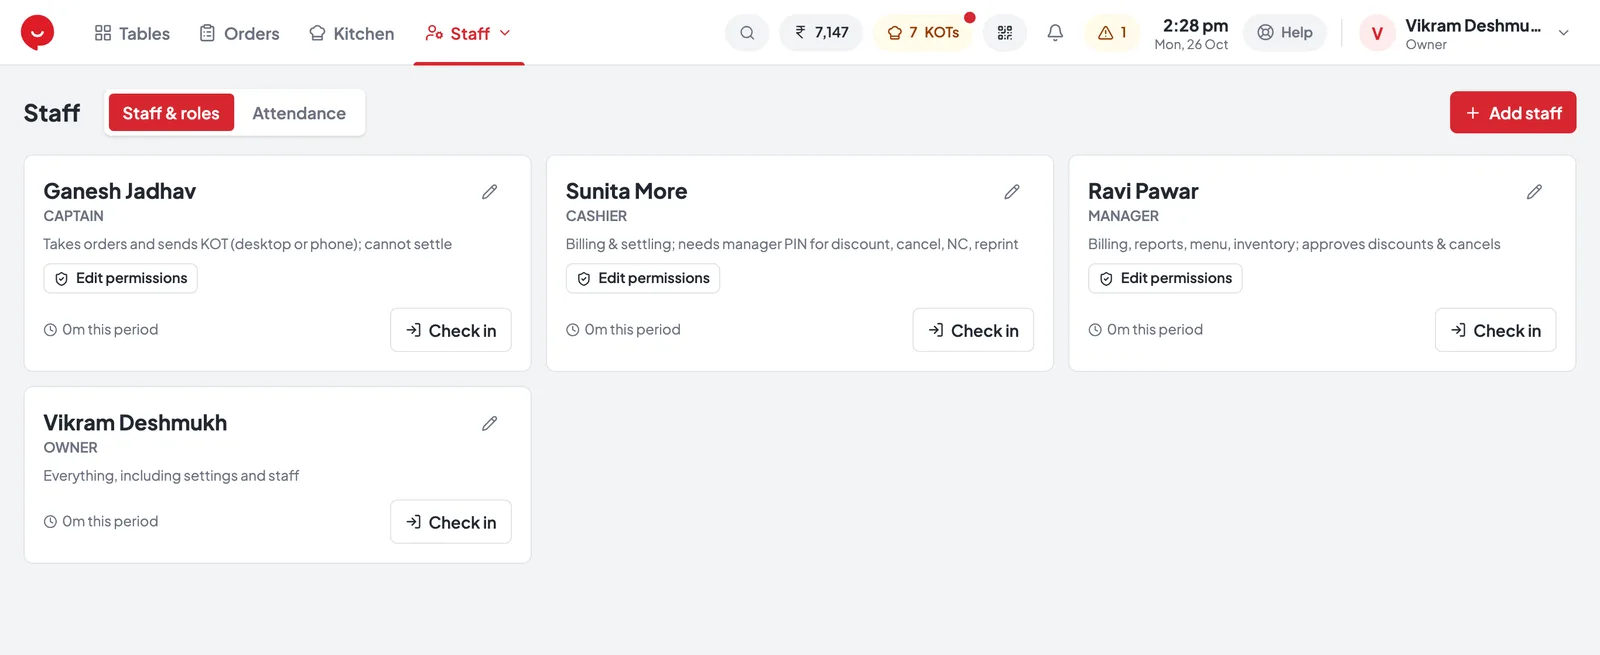Click the red smiley app logo
The width and height of the screenshot is (1600, 655).
(37, 33)
